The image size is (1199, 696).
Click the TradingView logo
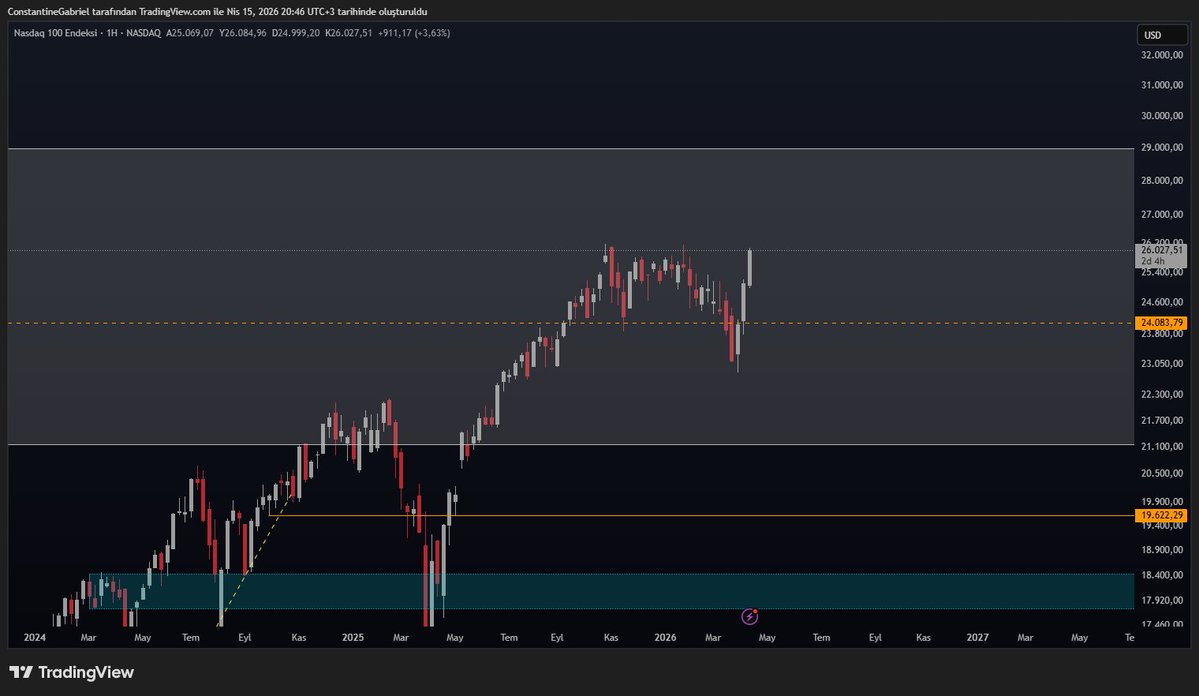point(71,672)
